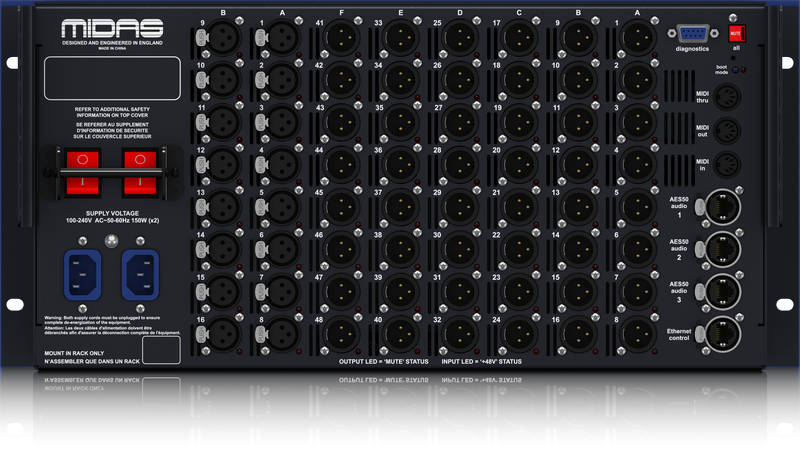Click the right blue power inlet
The width and height of the screenshot is (800, 451).
(139, 271)
